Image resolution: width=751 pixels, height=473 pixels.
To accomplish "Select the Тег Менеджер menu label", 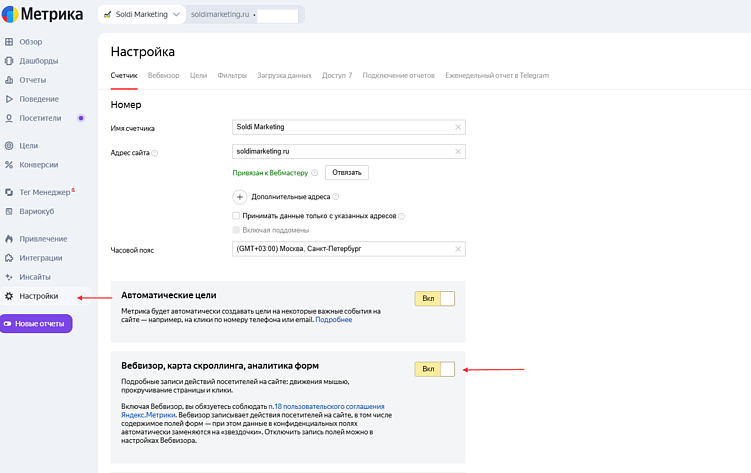I will [x=45, y=192].
